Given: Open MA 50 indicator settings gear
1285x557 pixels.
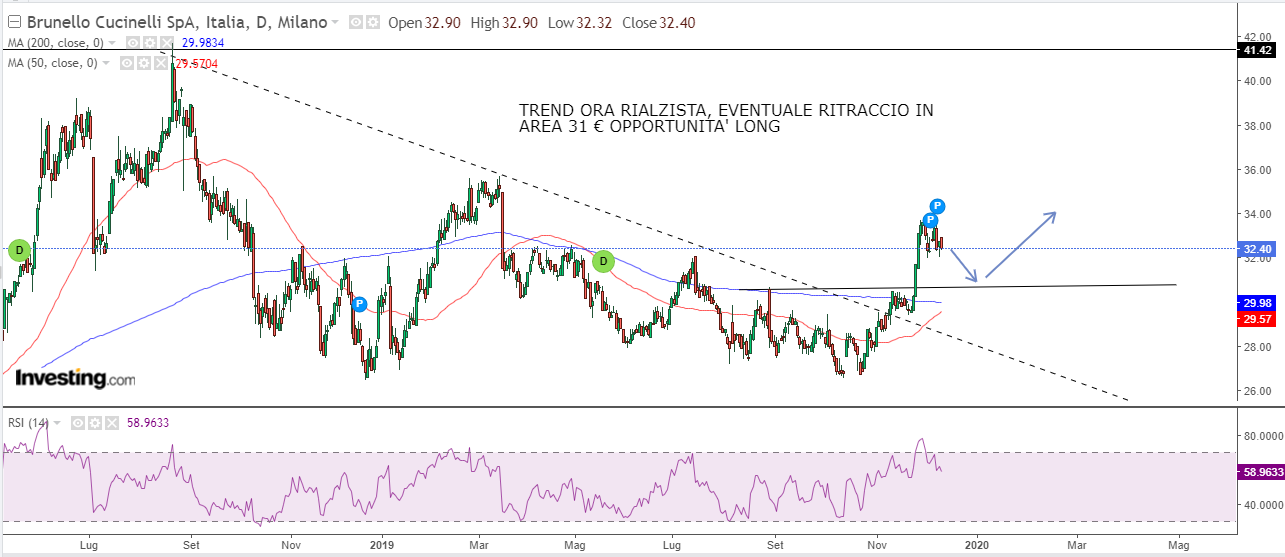Looking at the screenshot, I should tap(144, 63).
